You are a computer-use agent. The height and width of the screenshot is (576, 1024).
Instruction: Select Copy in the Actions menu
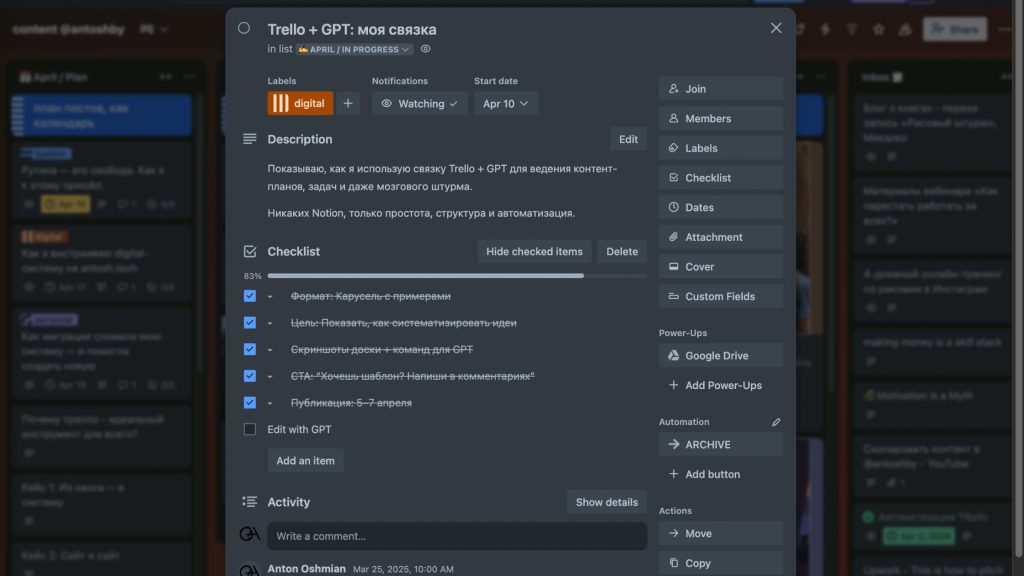pyautogui.click(x=720, y=563)
